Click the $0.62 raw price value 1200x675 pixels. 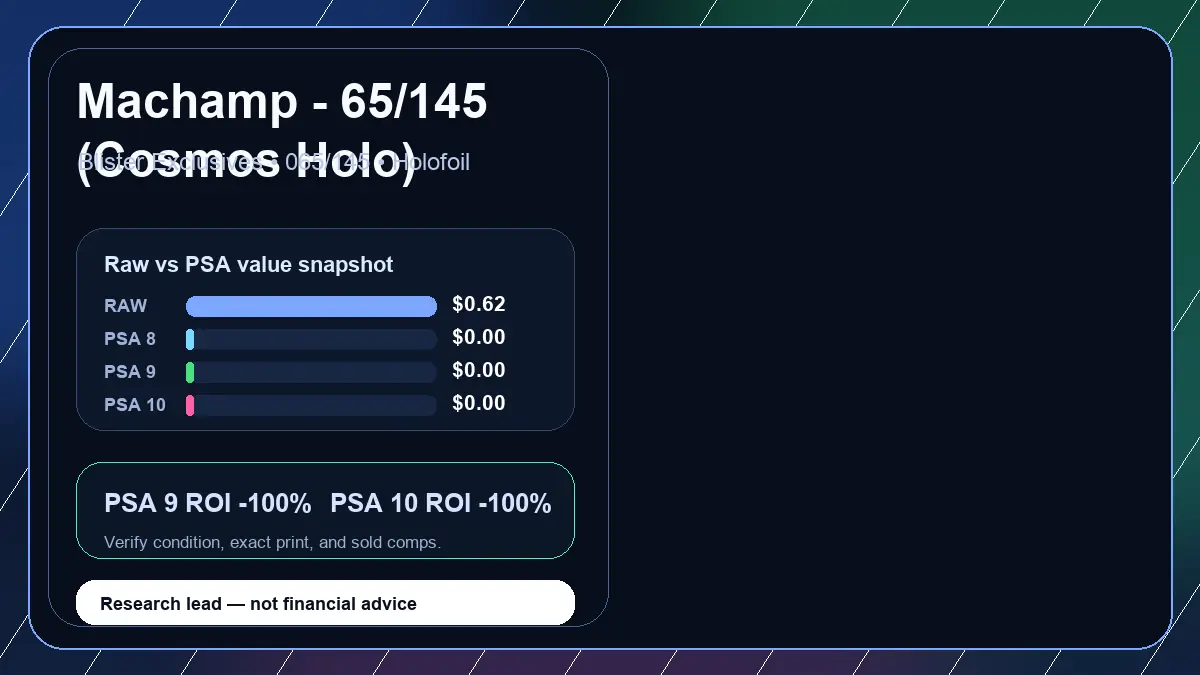pyautogui.click(x=479, y=304)
